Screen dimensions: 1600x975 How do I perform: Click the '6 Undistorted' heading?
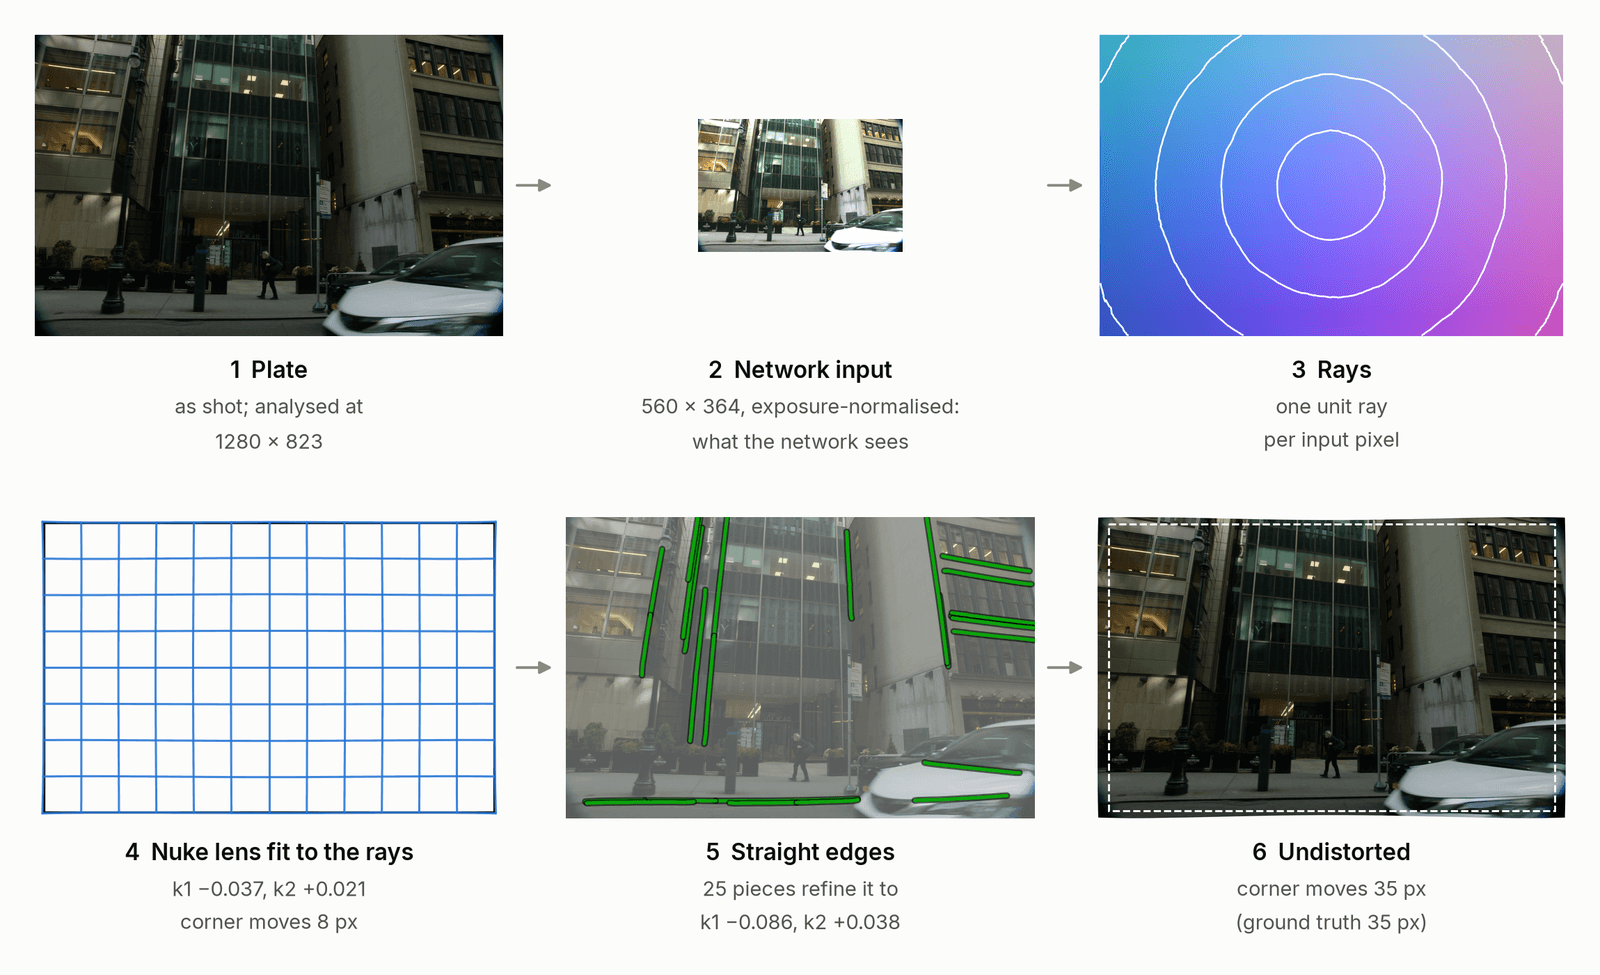1331,852
